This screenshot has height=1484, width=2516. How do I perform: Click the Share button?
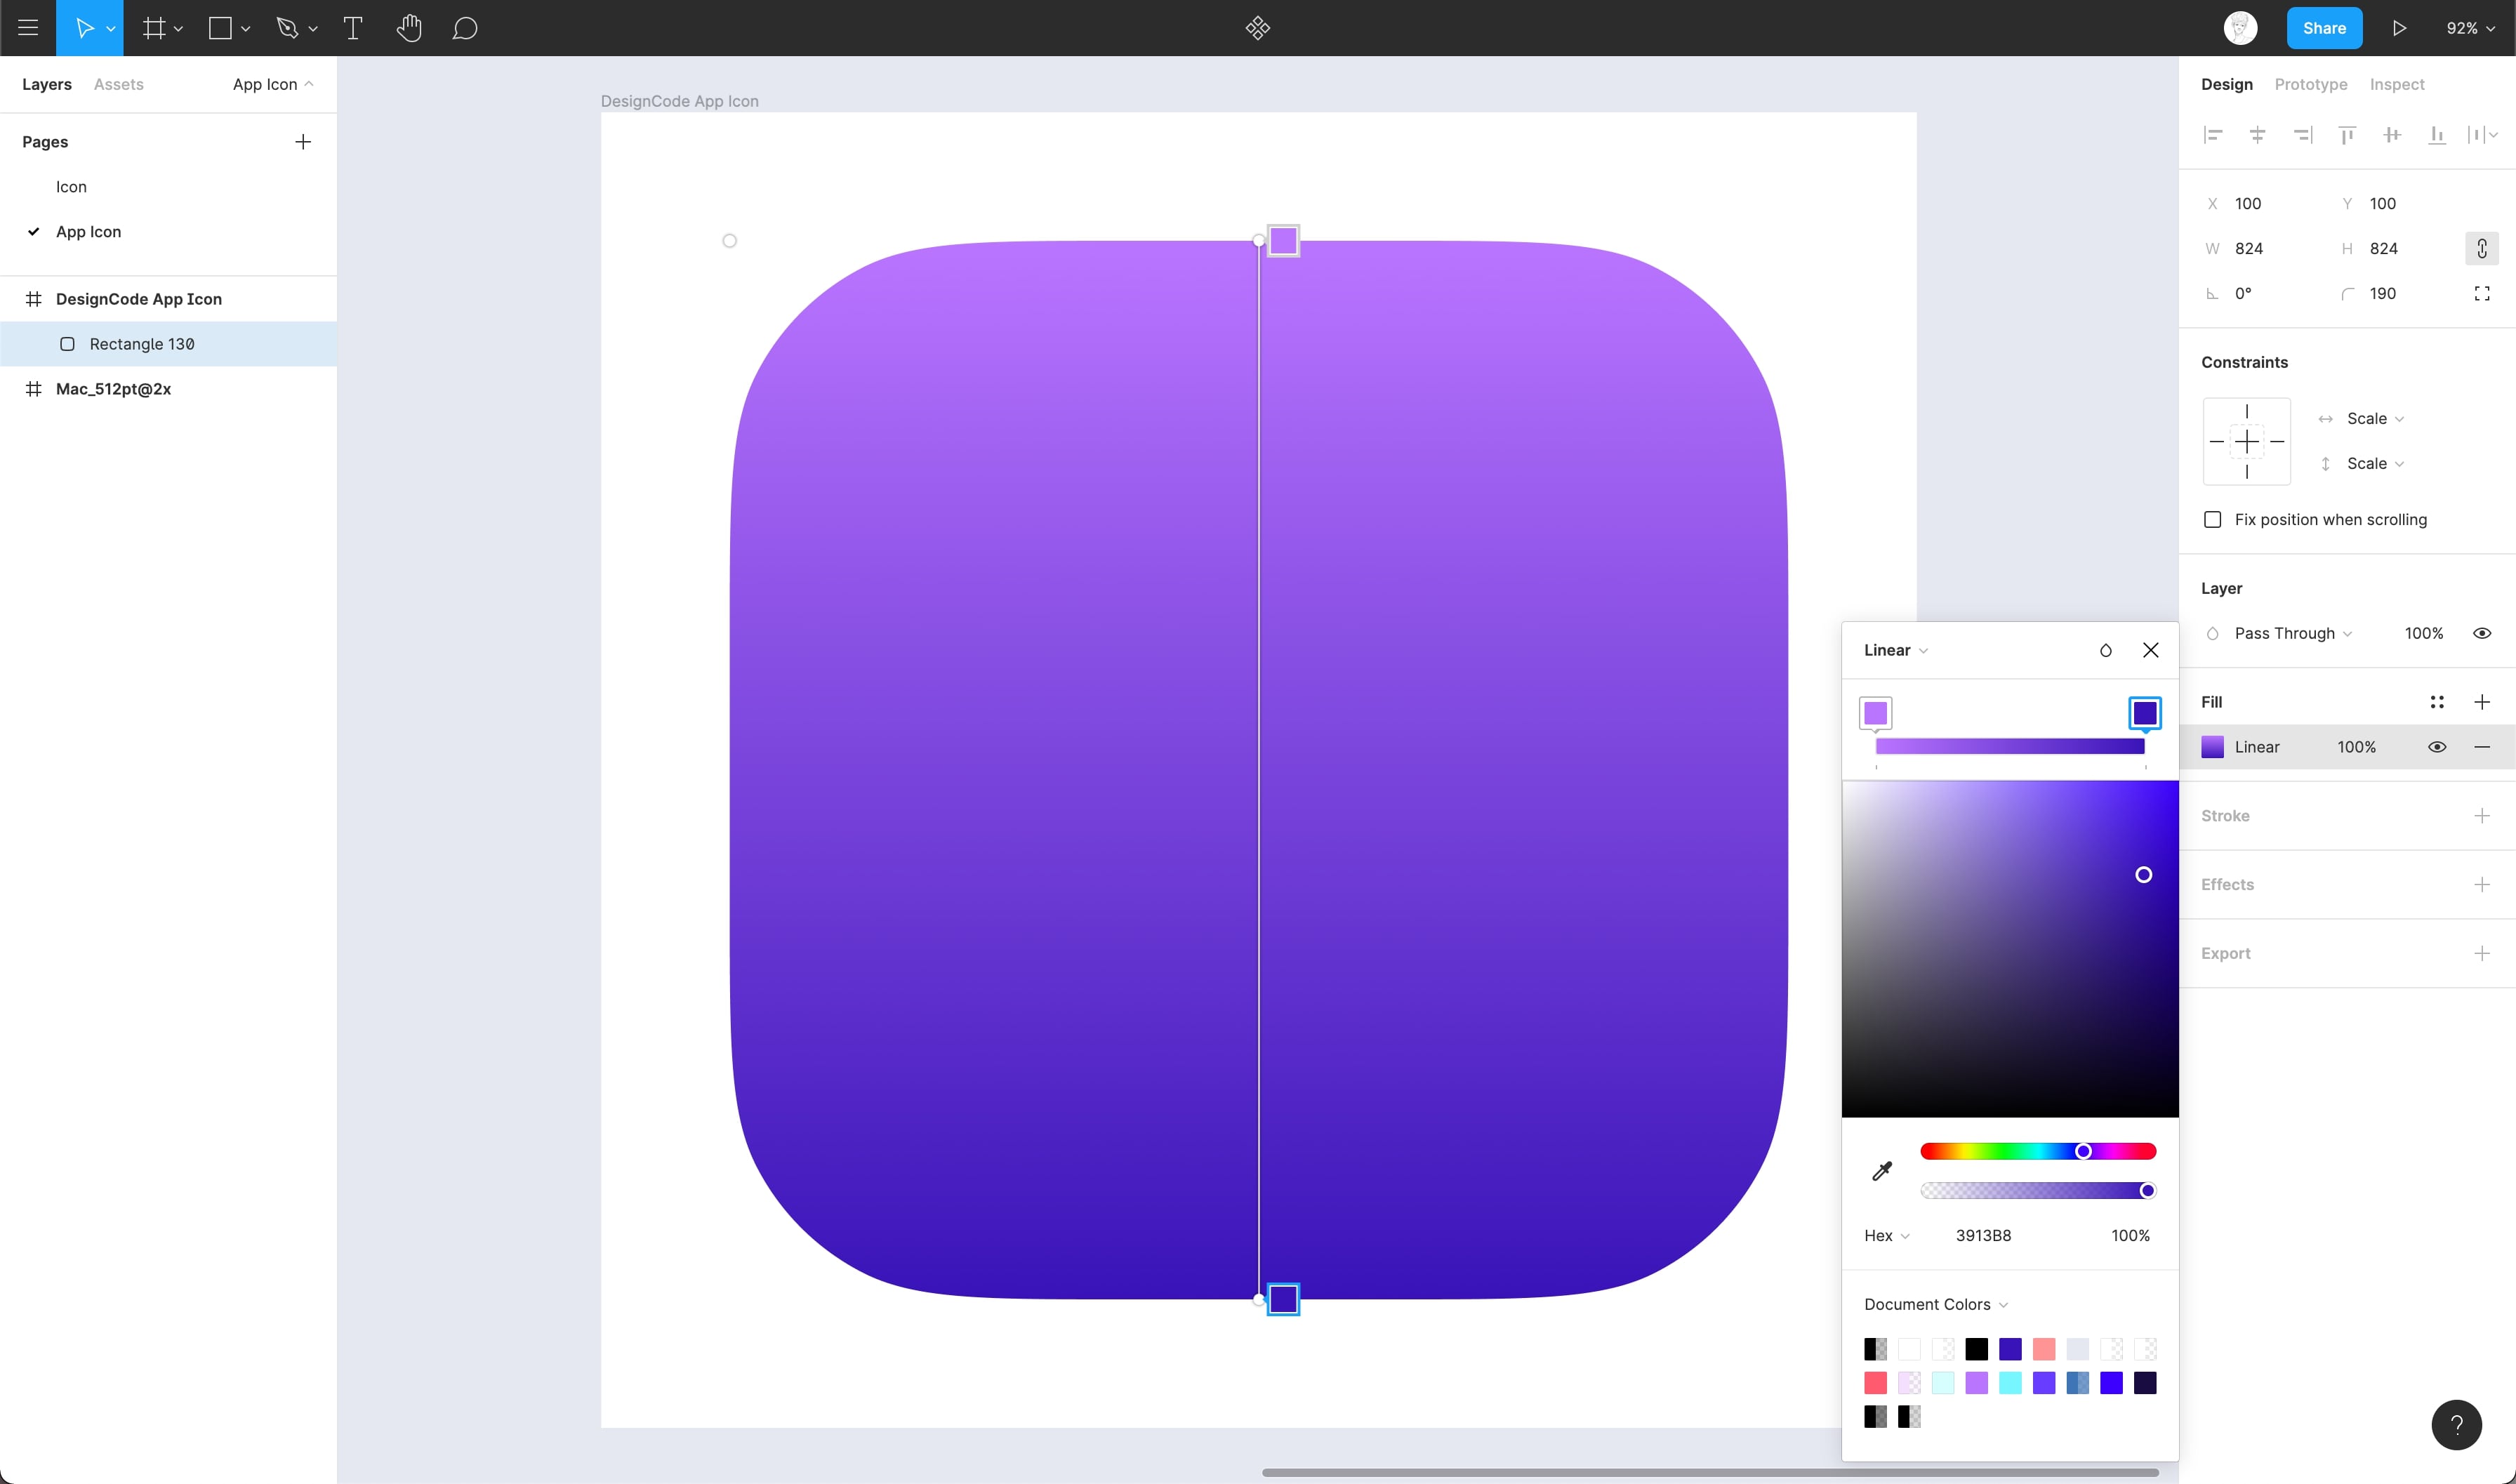pyautogui.click(x=2323, y=28)
